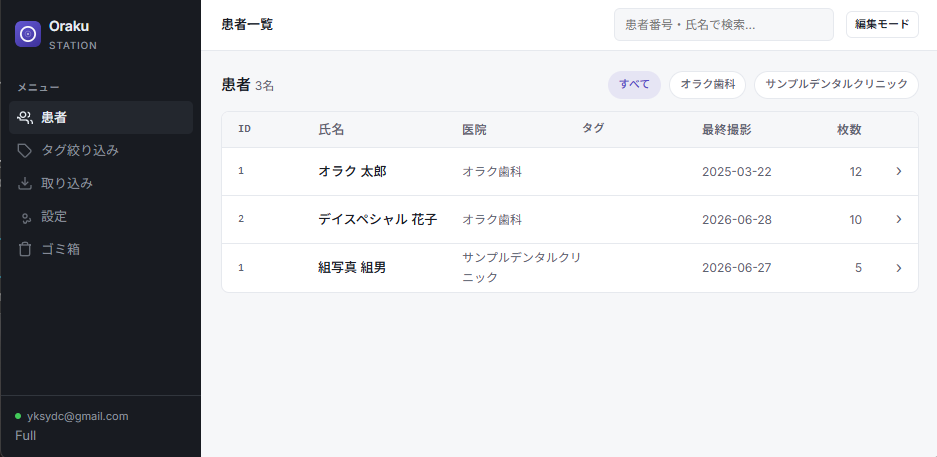Open the ゴミ箱 menu item

click(x=101, y=249)
